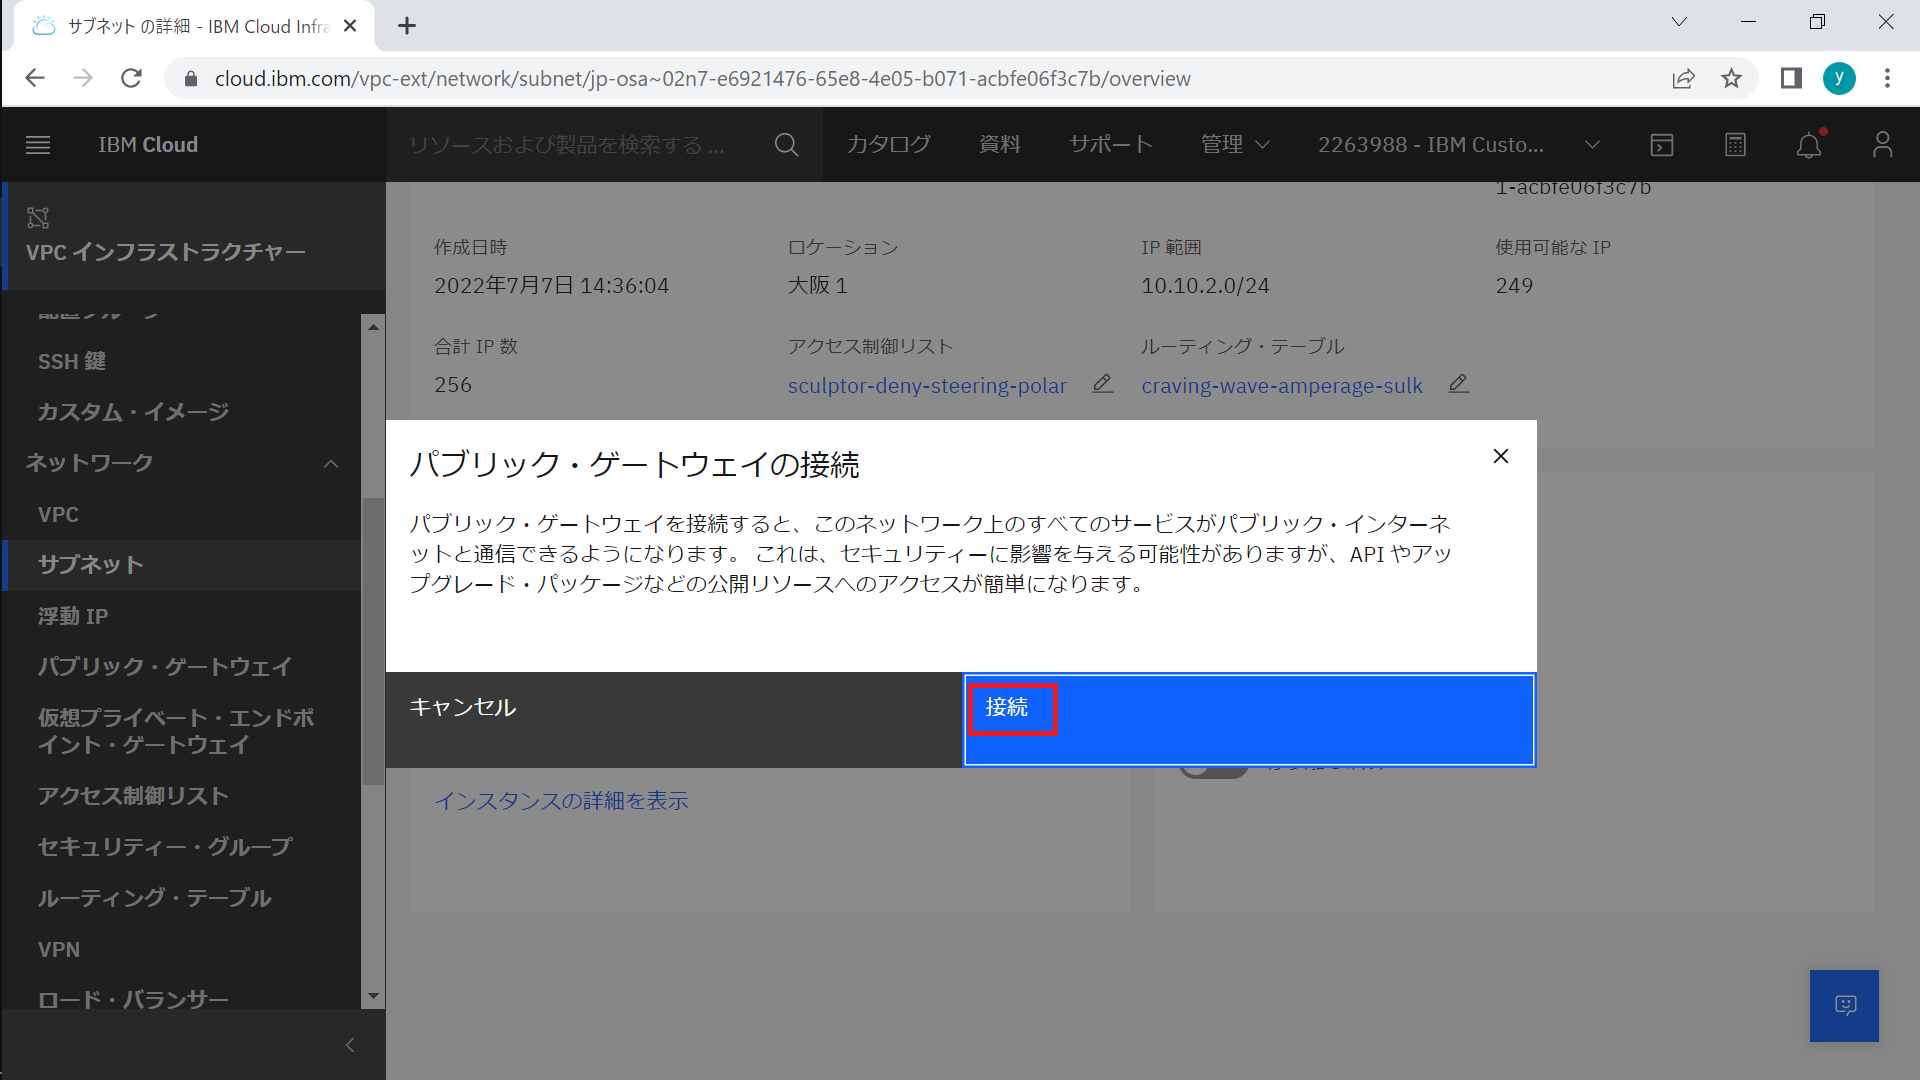The width and height of the screenshot is (1920, 1080).
Task: Open the インスタンスの詳細を表示 link
Action: [561, 801]
